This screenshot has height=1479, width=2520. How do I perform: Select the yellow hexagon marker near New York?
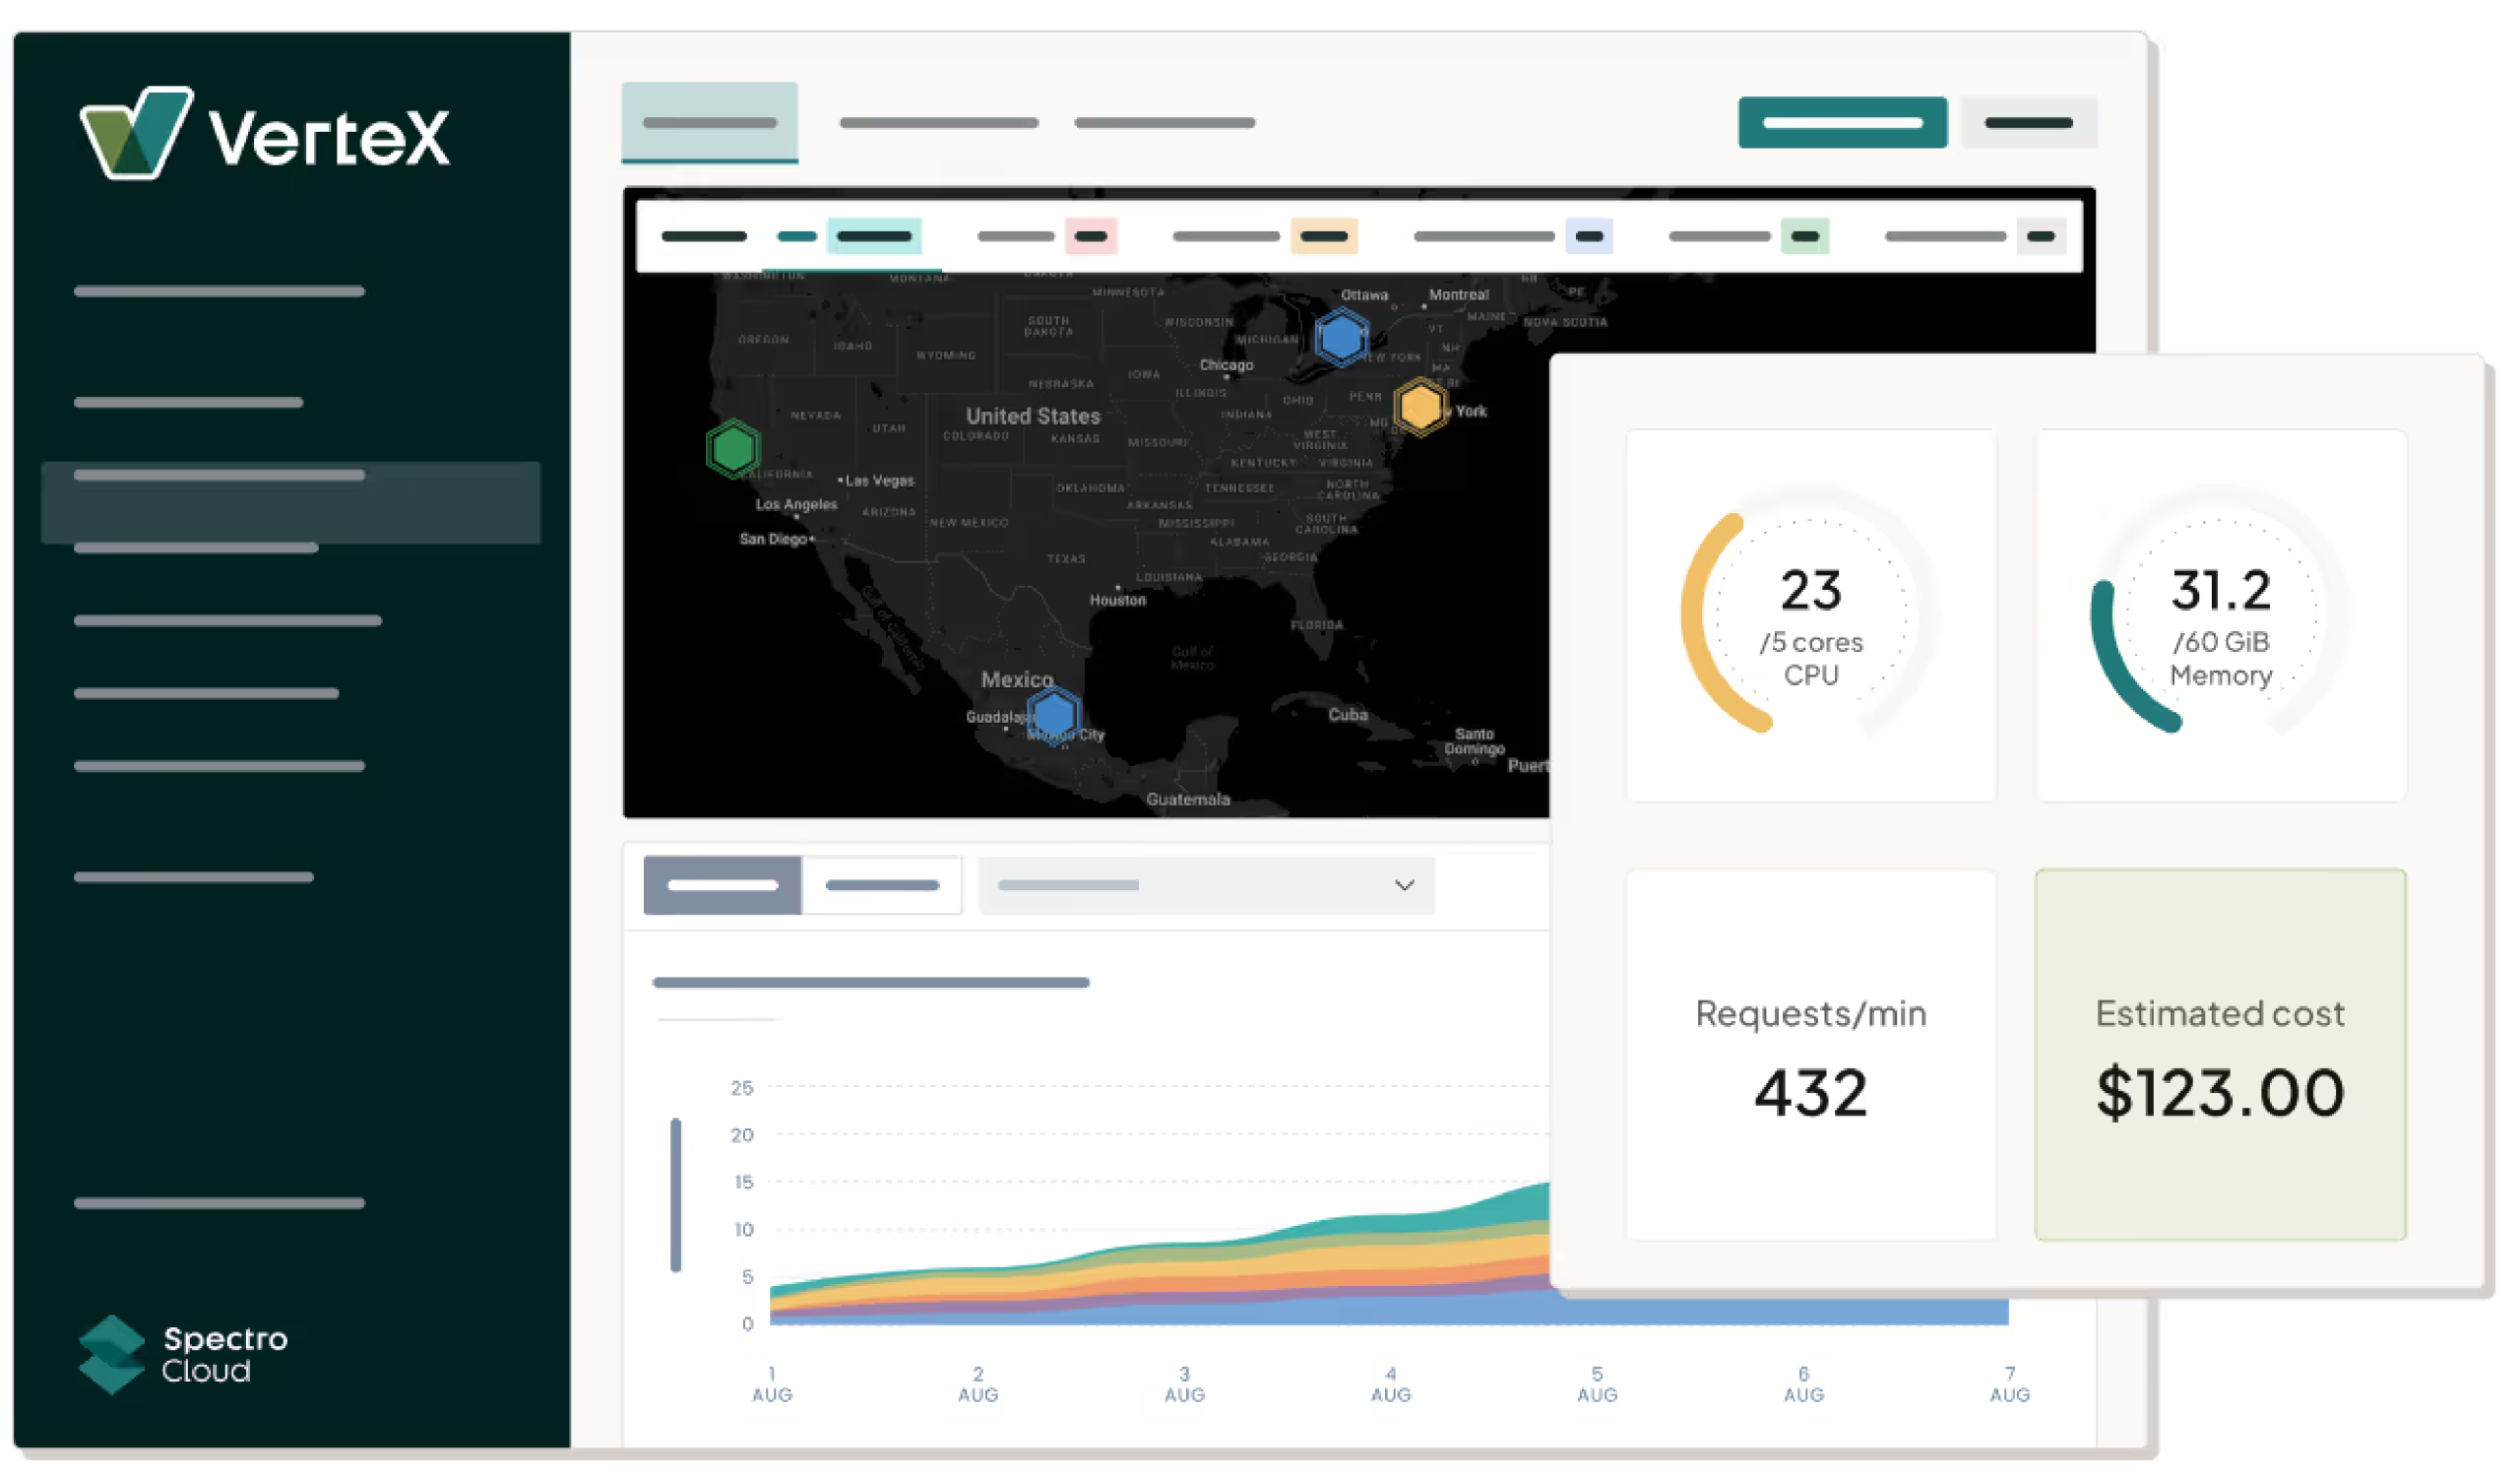(x=1420, y=406)
